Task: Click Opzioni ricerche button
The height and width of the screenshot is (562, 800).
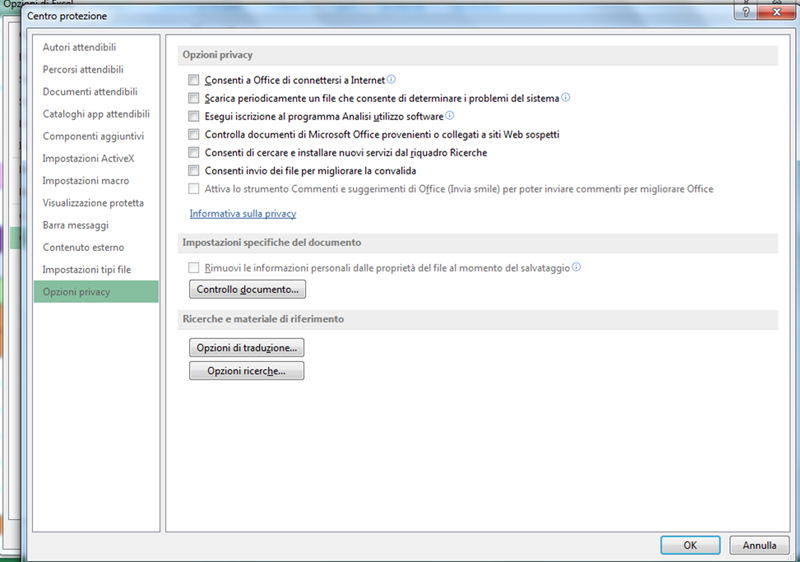Action: [x=246, y=371]
